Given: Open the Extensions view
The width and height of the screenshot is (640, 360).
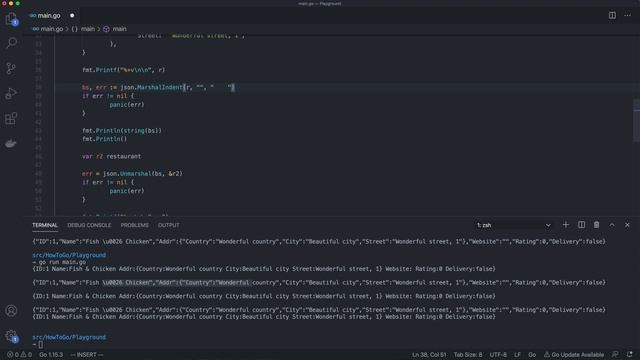Looking at the screenshot, I should tap(11, 118).
